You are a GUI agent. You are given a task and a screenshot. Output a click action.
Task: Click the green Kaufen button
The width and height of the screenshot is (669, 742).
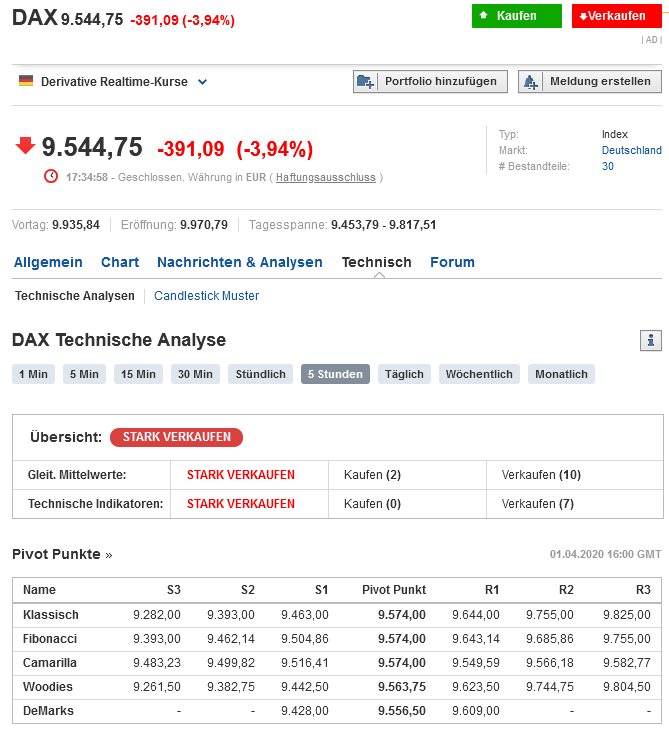tap(516, 16)
